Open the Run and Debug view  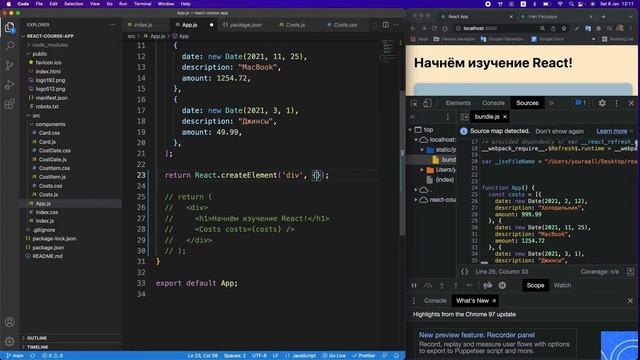tap(9, 85)
